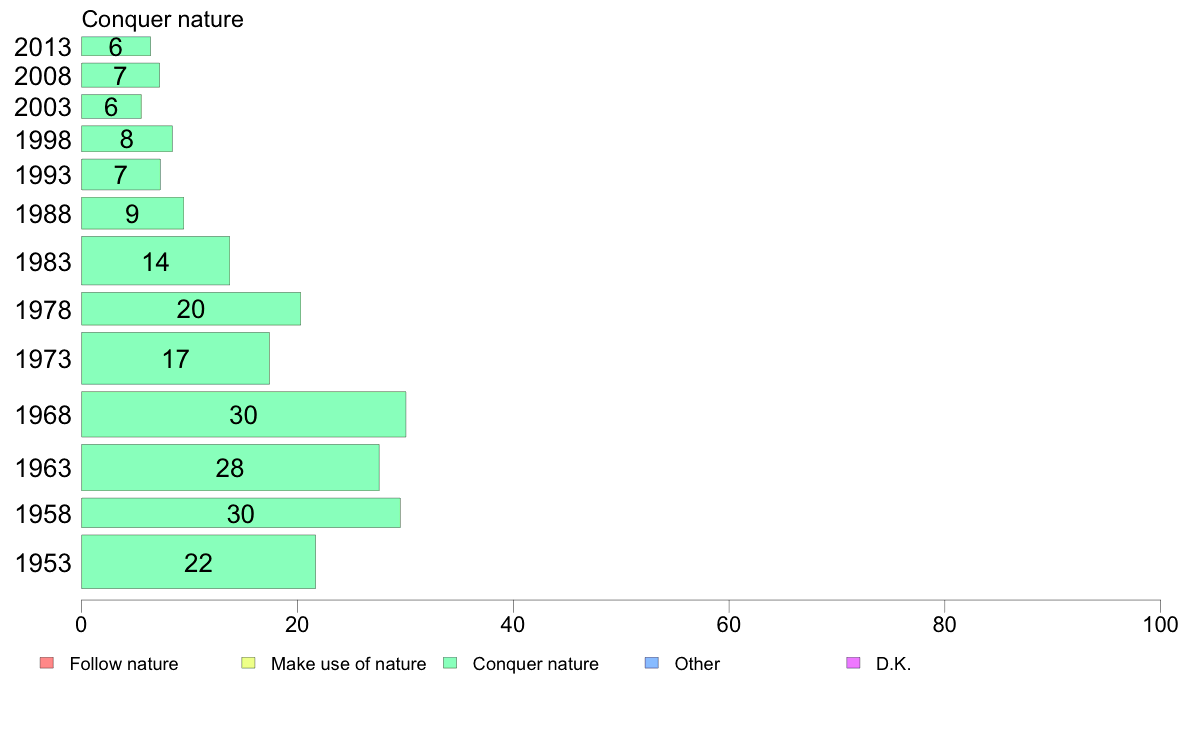Click the 1963 bar with value 28
This screenshot has height=736, width=1188.
230,468
